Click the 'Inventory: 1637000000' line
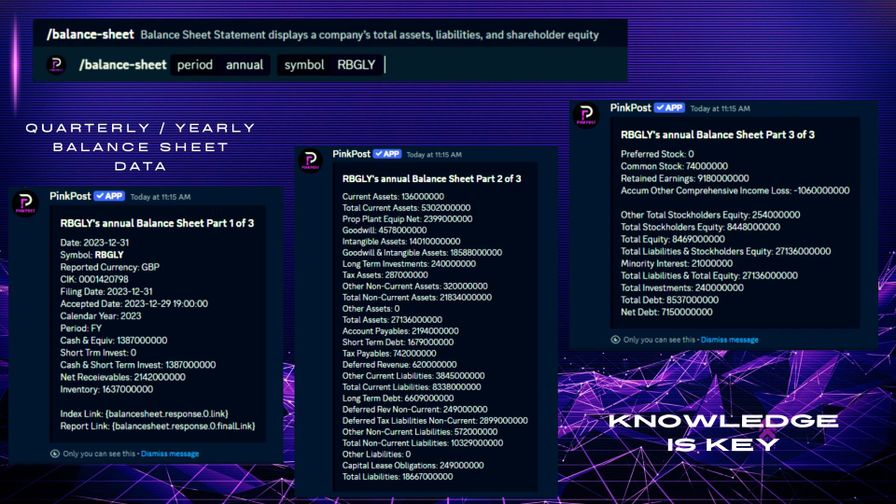 tap(106, 390)
